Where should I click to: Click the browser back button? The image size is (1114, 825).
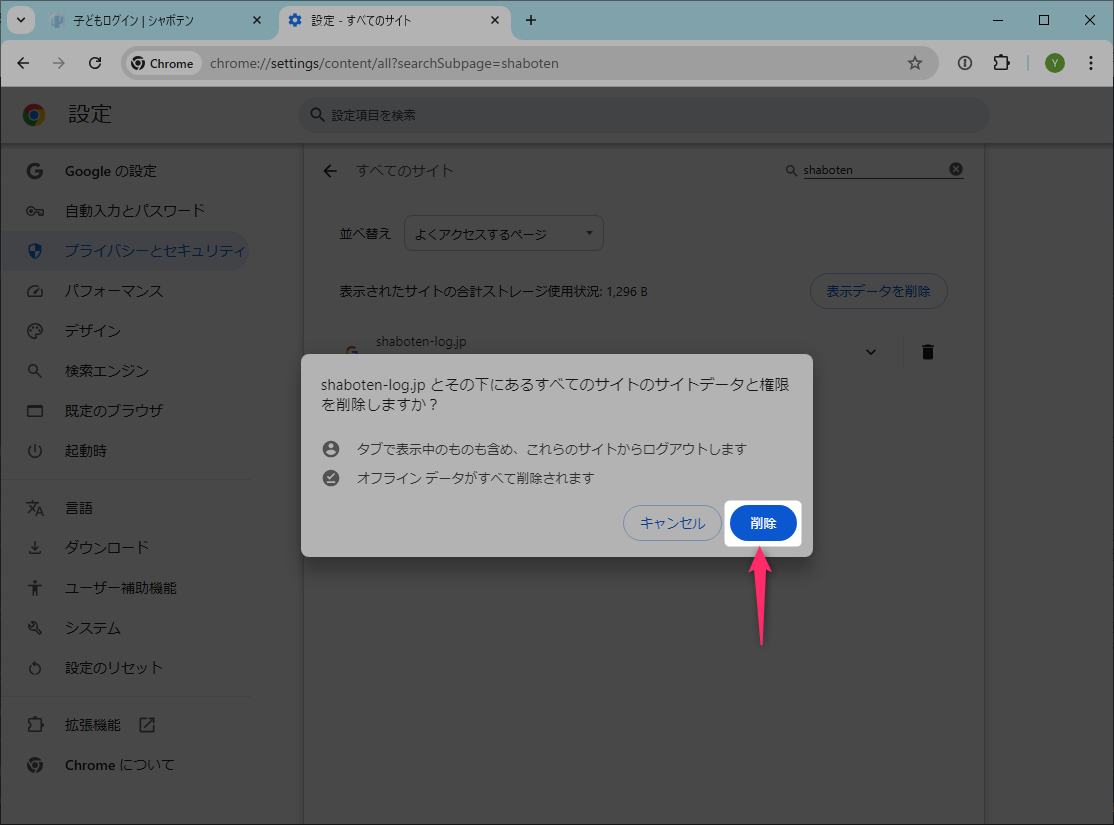pyautogui.click(x=23, y=63)
